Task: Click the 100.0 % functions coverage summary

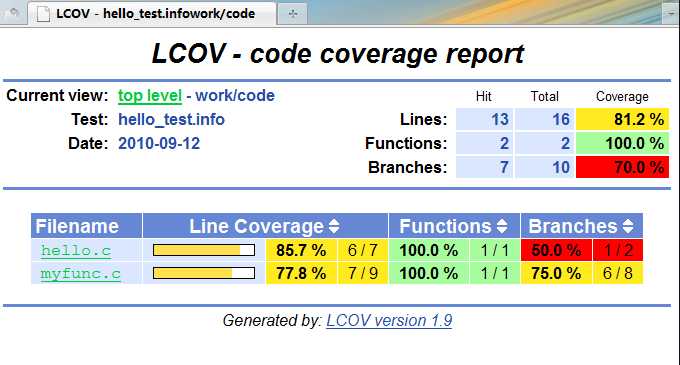Action: coord(622,143)
